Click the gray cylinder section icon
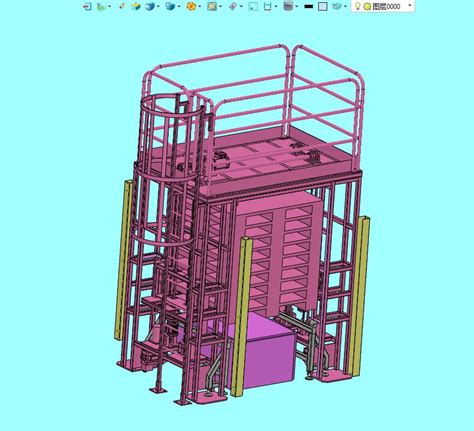 coord(288,6)
